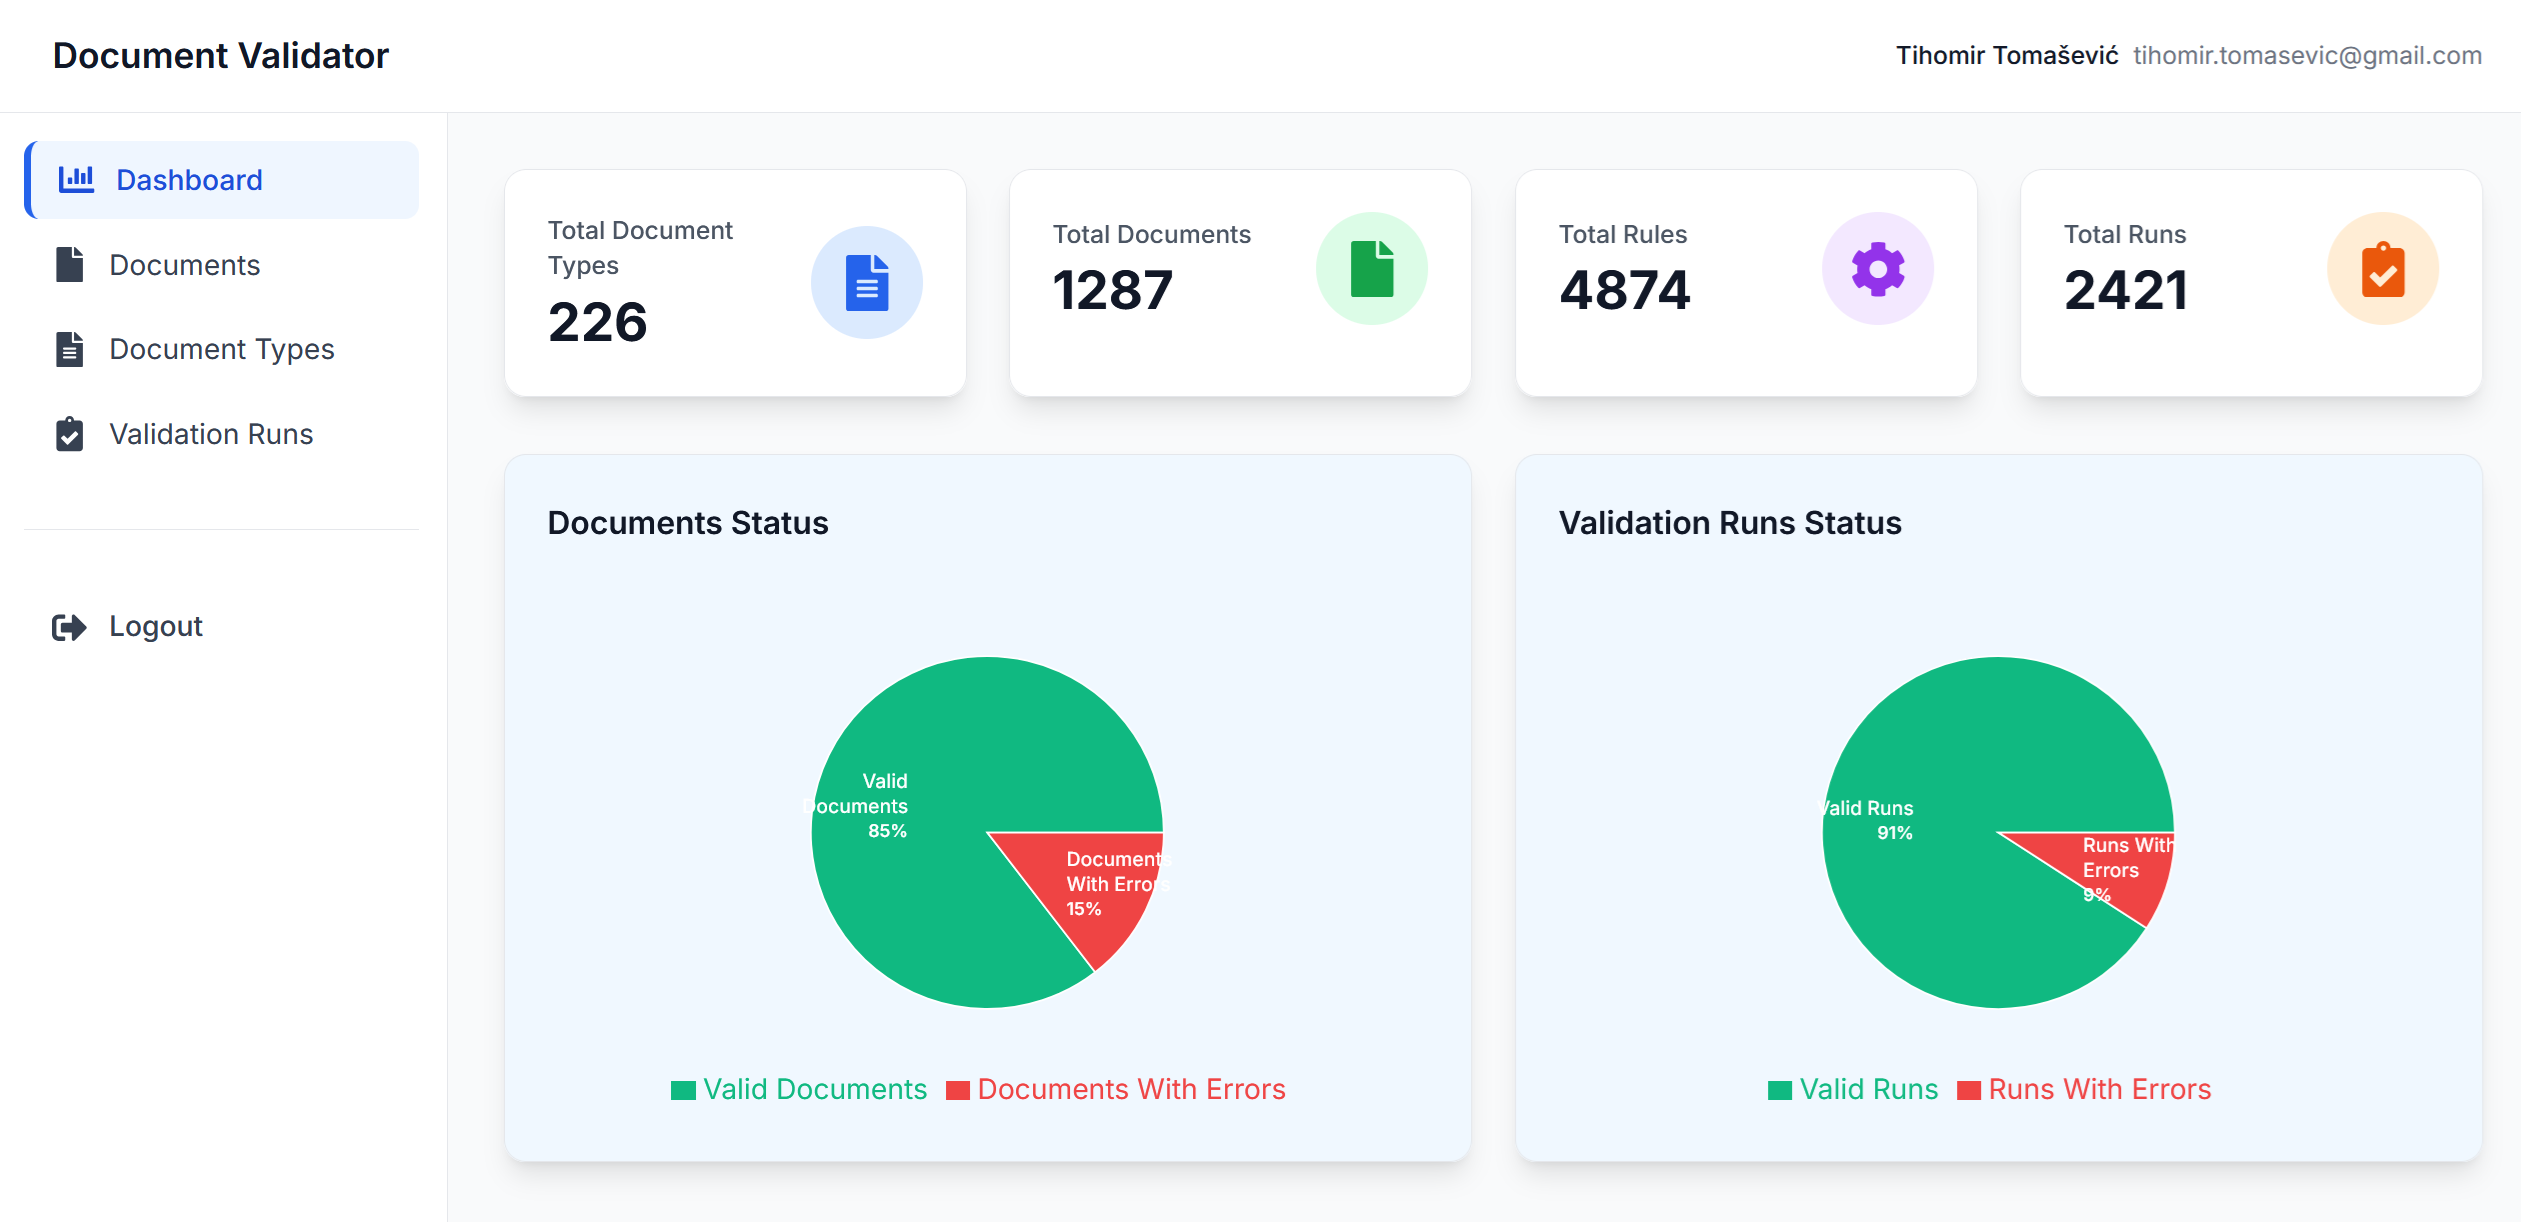2521x1222 pixels.
Task: Click the blue document icon on Total Document Types card
Action: click(x=866, y=281)
